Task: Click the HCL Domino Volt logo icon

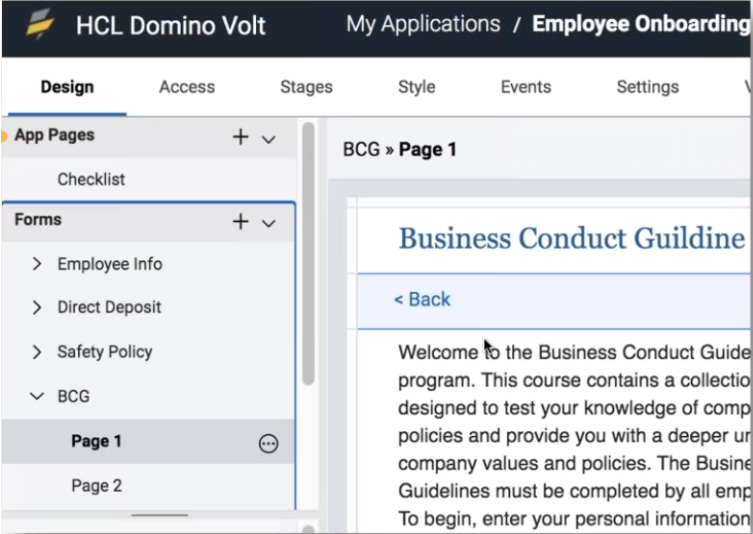Action: 40,24
